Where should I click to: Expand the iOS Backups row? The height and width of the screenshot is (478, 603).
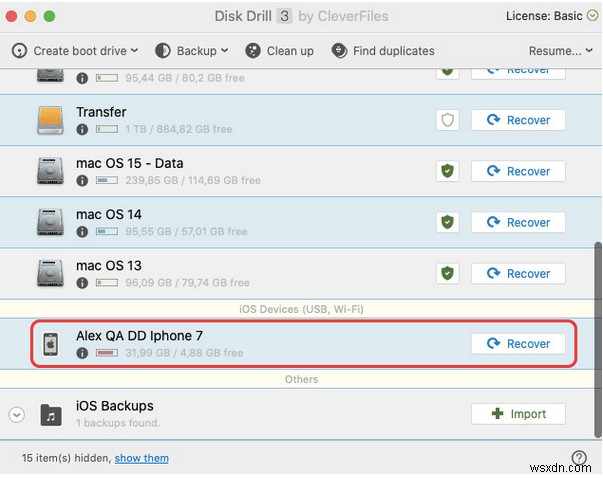click(15, 414)
